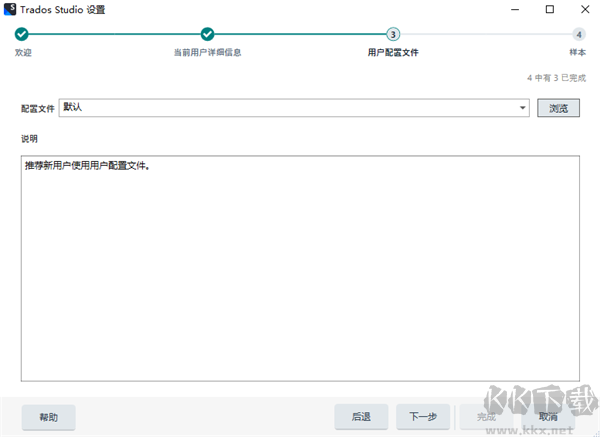Expand the 配置文件 dropdown arrow
Image resolution: width=600 pixels, height=437 pixels.
(x=523, y=108)
